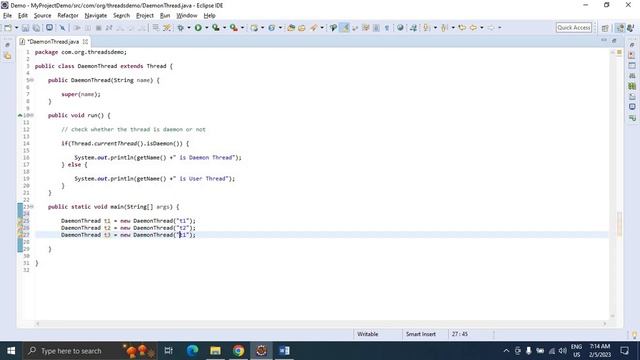The height and width of the screenshot is (360, 640).
Task: Switch to the Java perspective icon
Action: click(x=620, y=28)
